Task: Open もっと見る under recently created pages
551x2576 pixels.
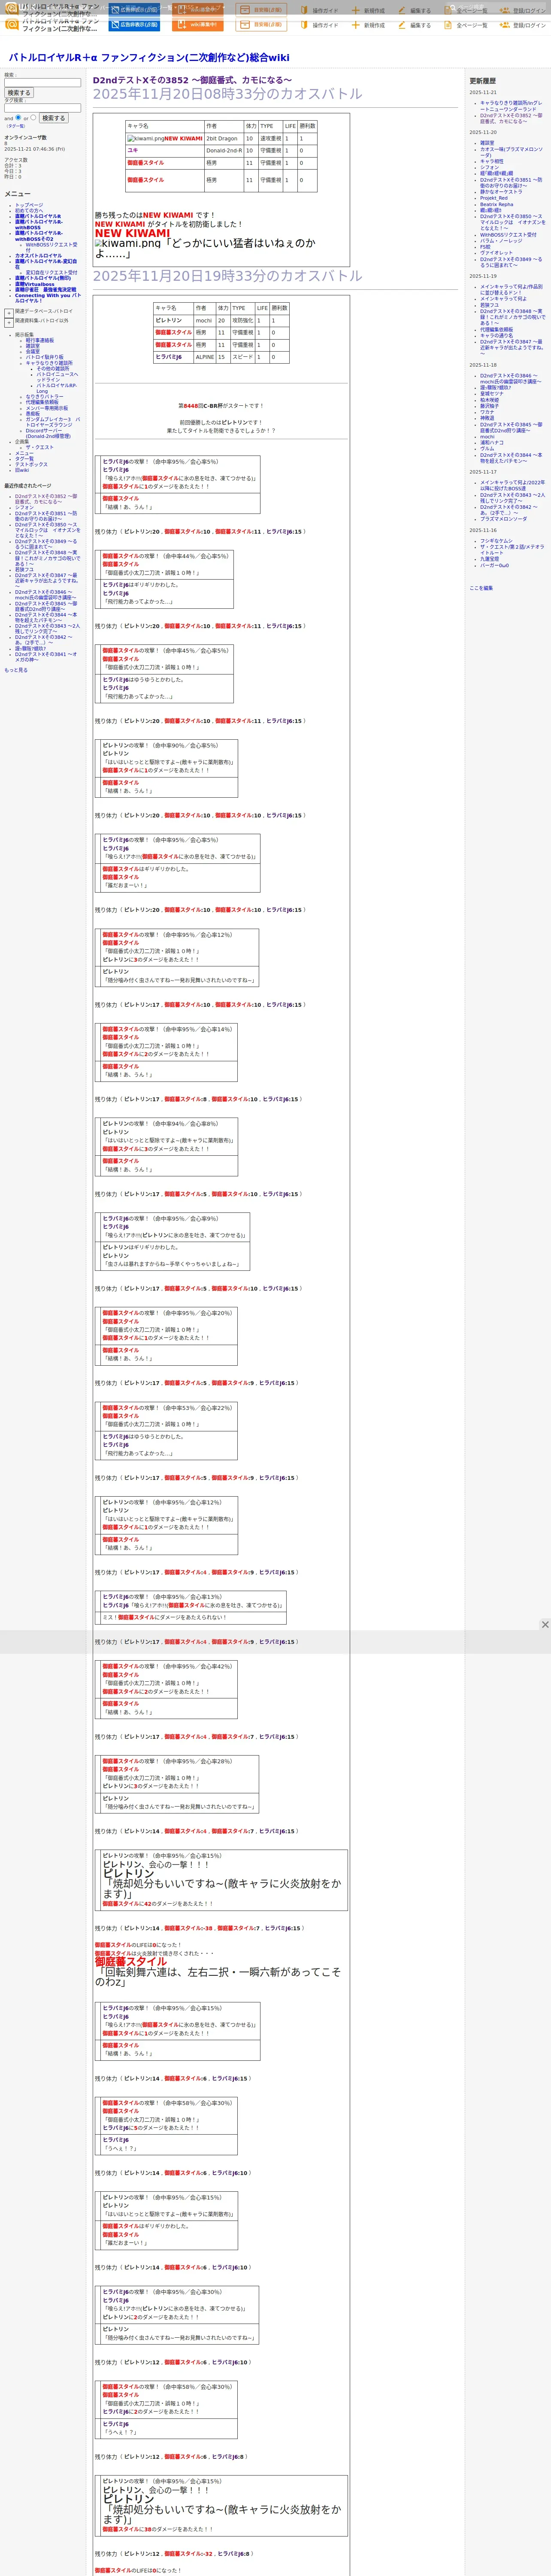Action: [16, 670]
